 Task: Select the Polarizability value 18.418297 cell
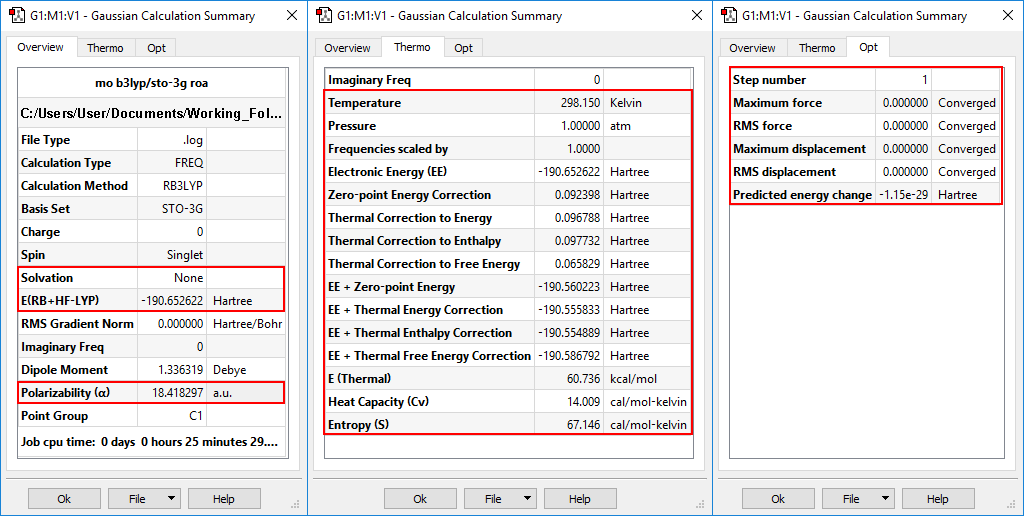173,393
